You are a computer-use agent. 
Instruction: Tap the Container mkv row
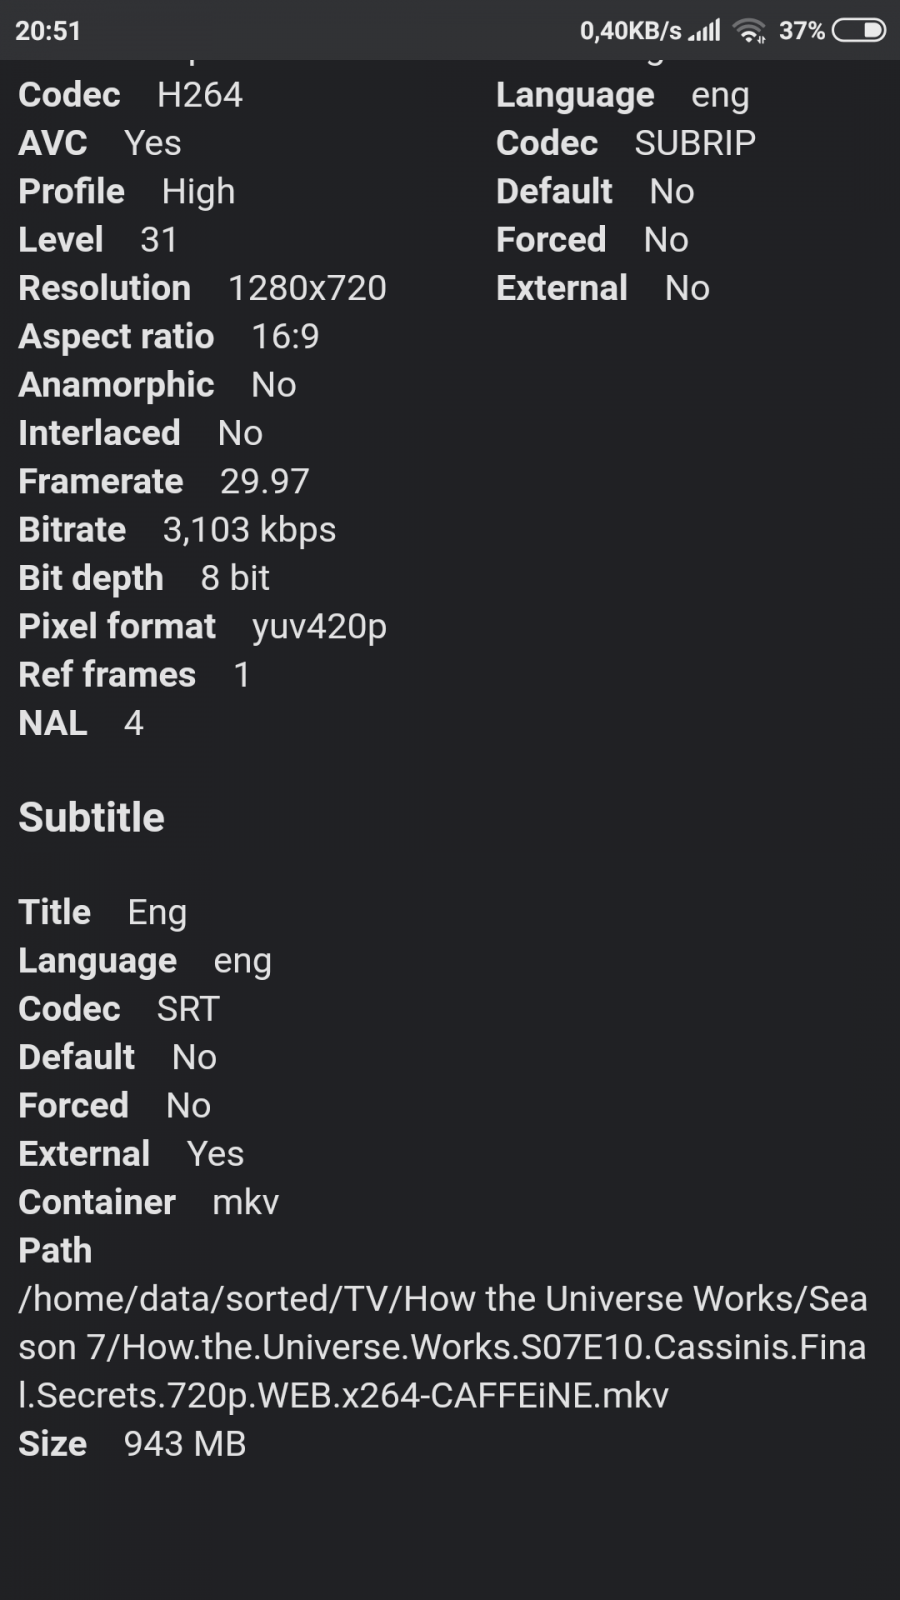(x=148, y=1202)
